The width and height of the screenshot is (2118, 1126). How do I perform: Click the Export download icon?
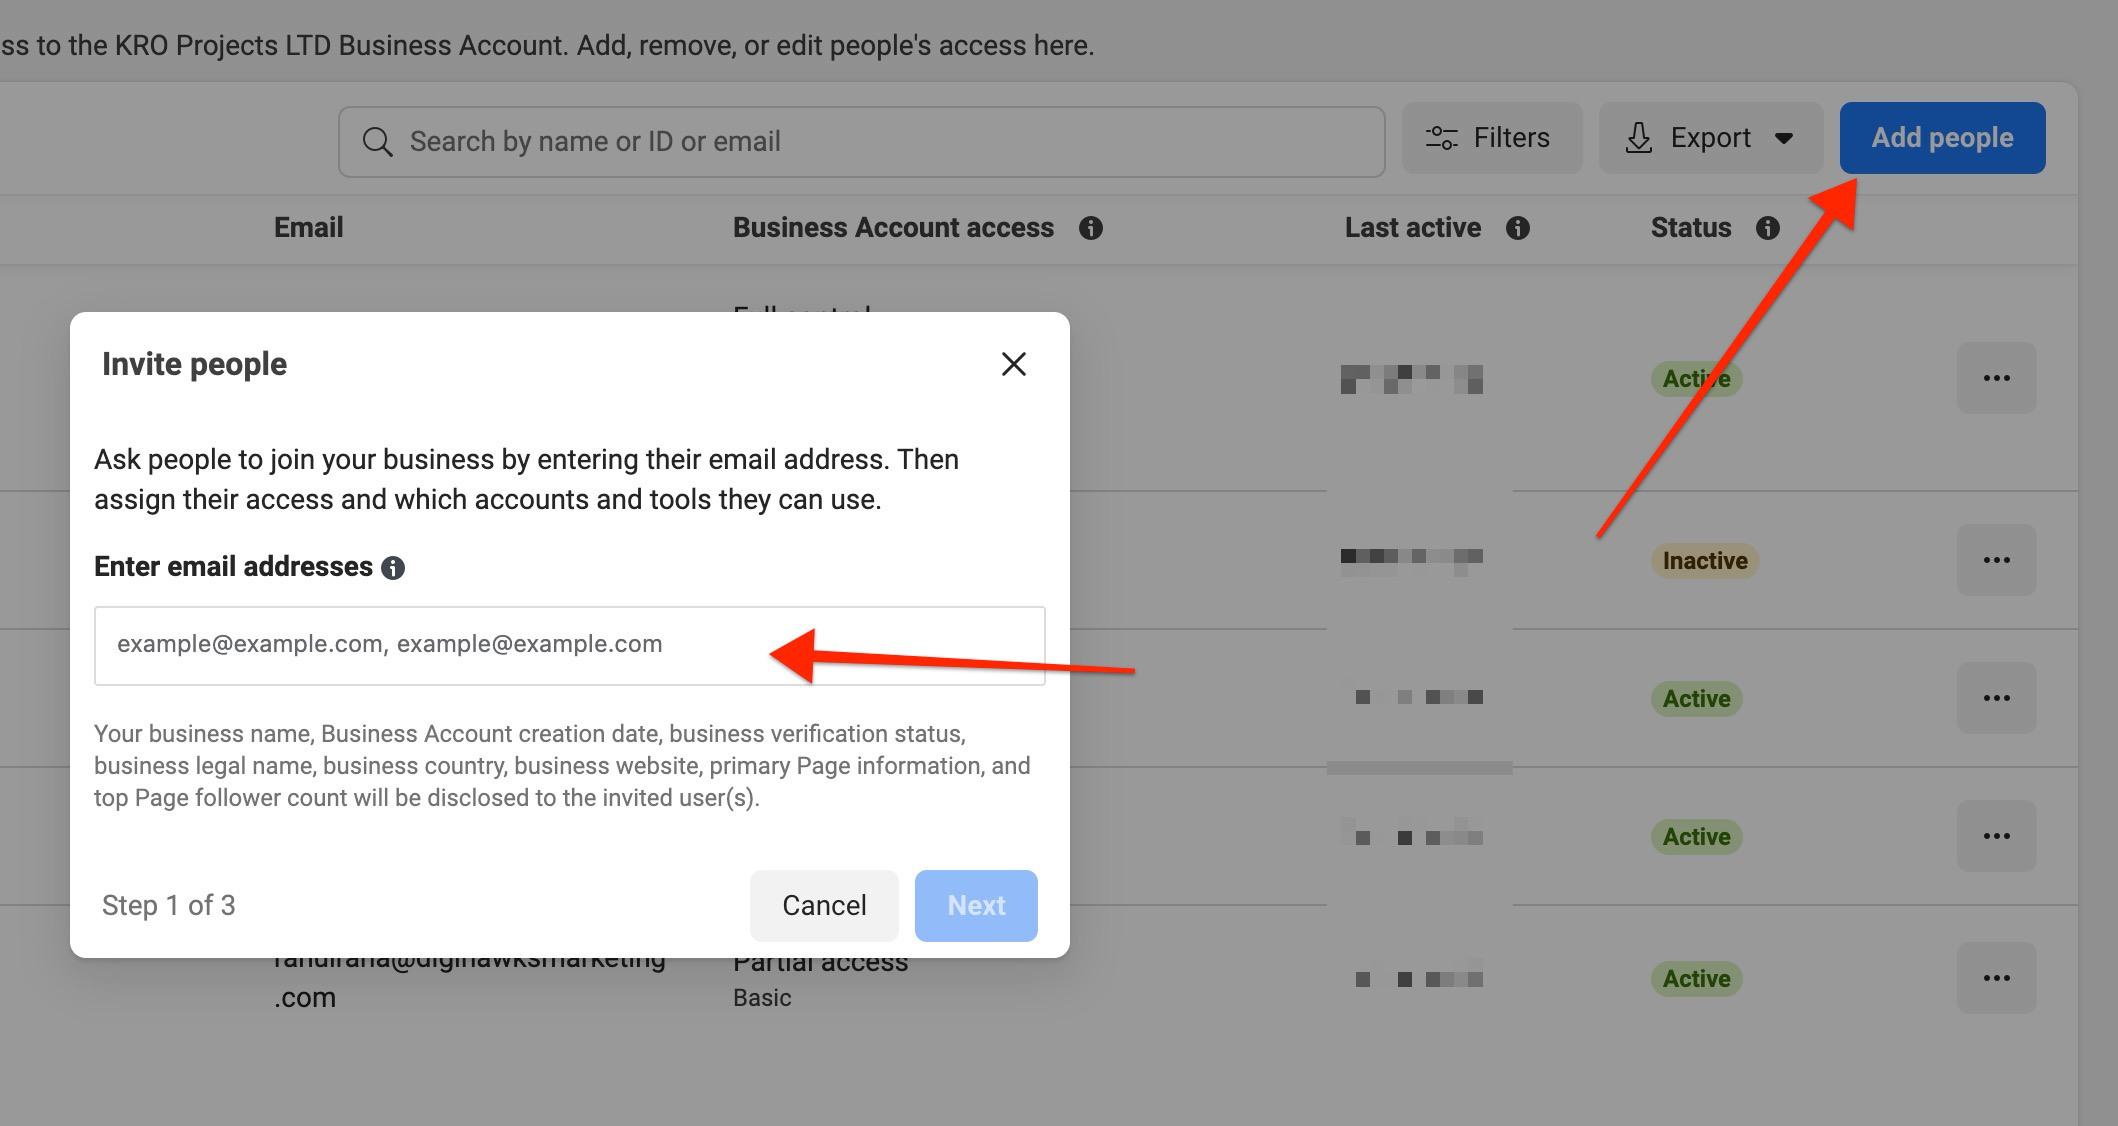point(1638,138)
